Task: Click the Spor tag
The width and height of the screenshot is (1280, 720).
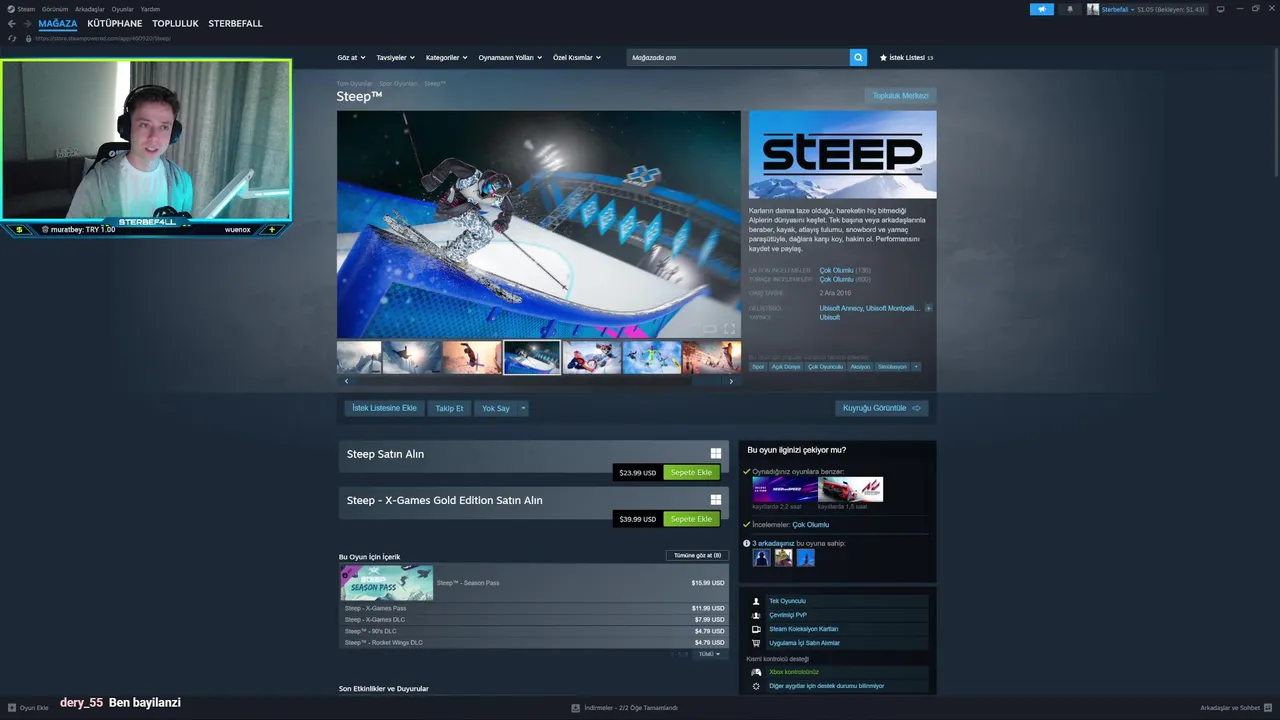Action: [x=758, y=367]
